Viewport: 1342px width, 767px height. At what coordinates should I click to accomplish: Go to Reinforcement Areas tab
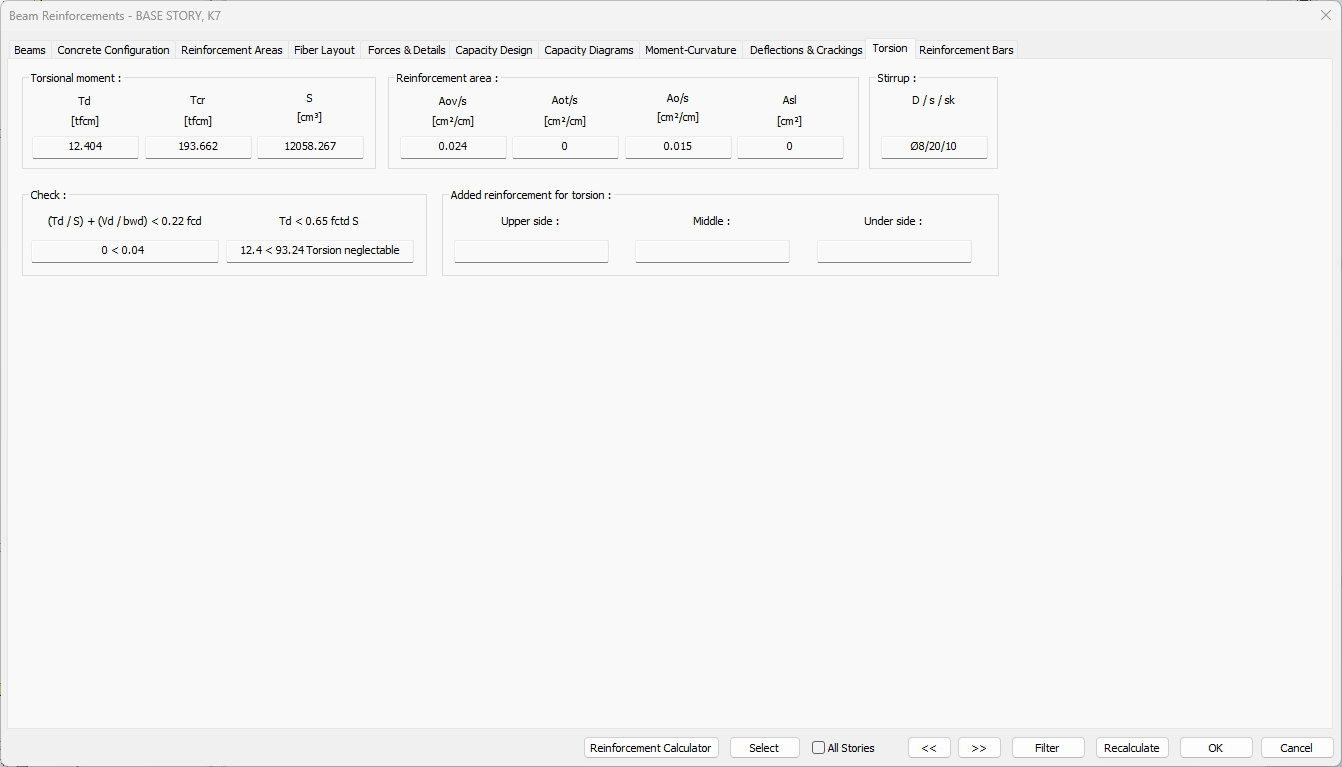pos(231,50)
